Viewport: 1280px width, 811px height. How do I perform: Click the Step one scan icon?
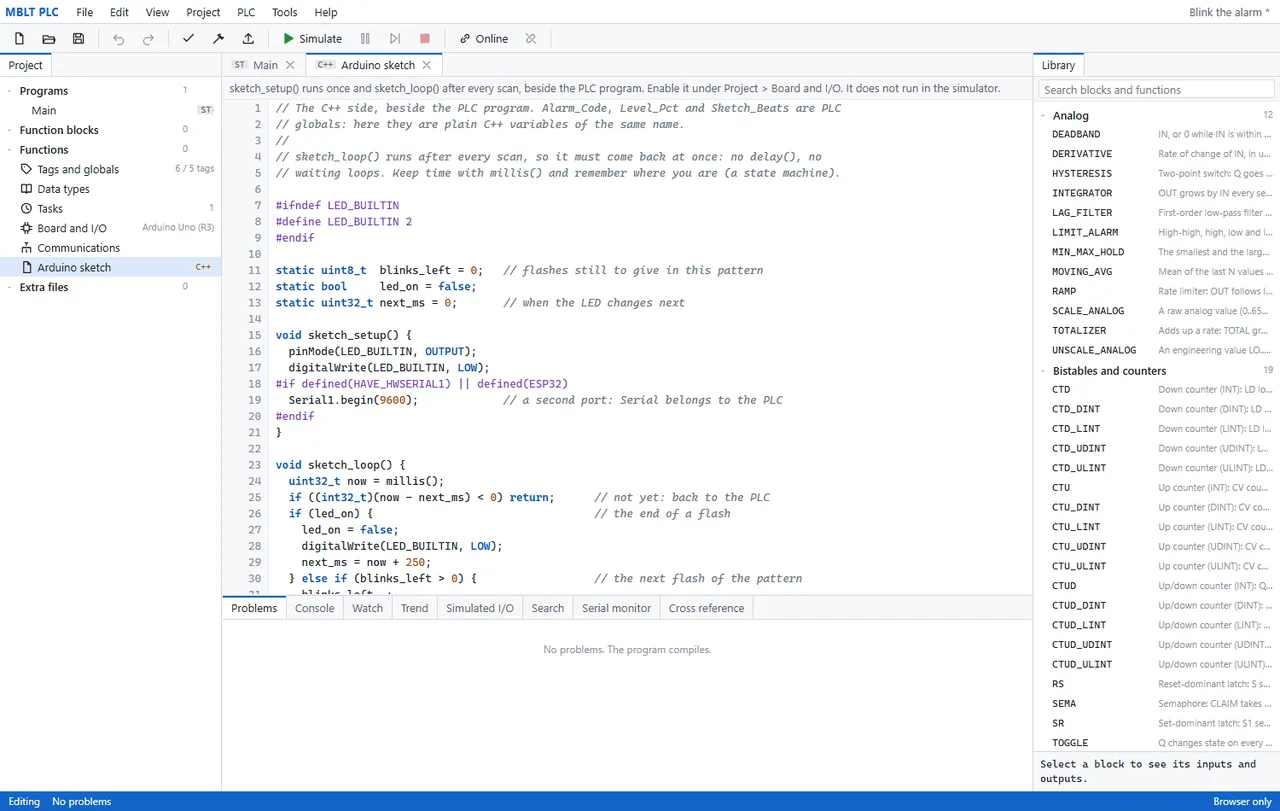395,39
